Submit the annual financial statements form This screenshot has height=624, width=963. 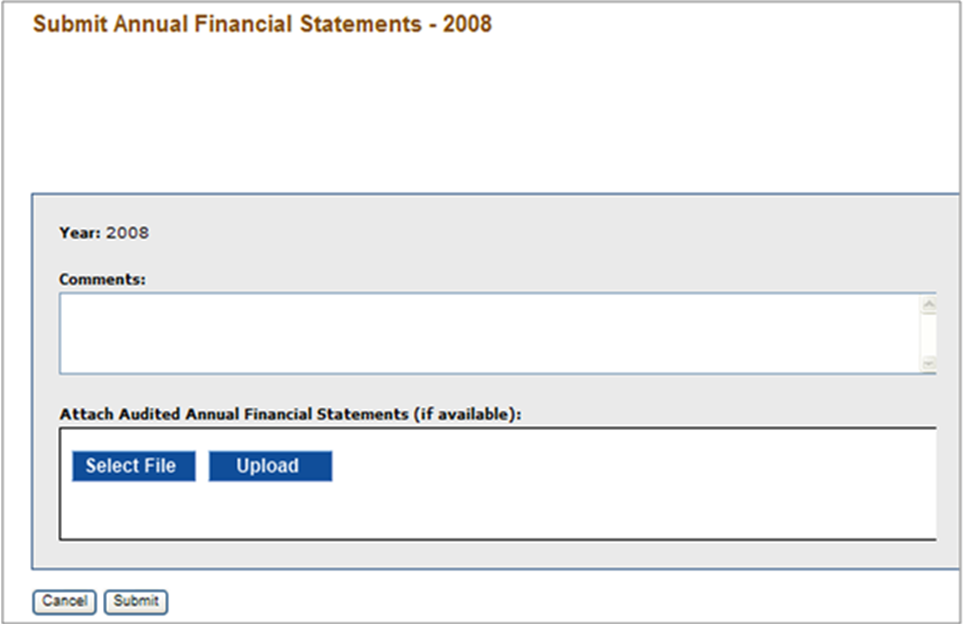(136, 601)
